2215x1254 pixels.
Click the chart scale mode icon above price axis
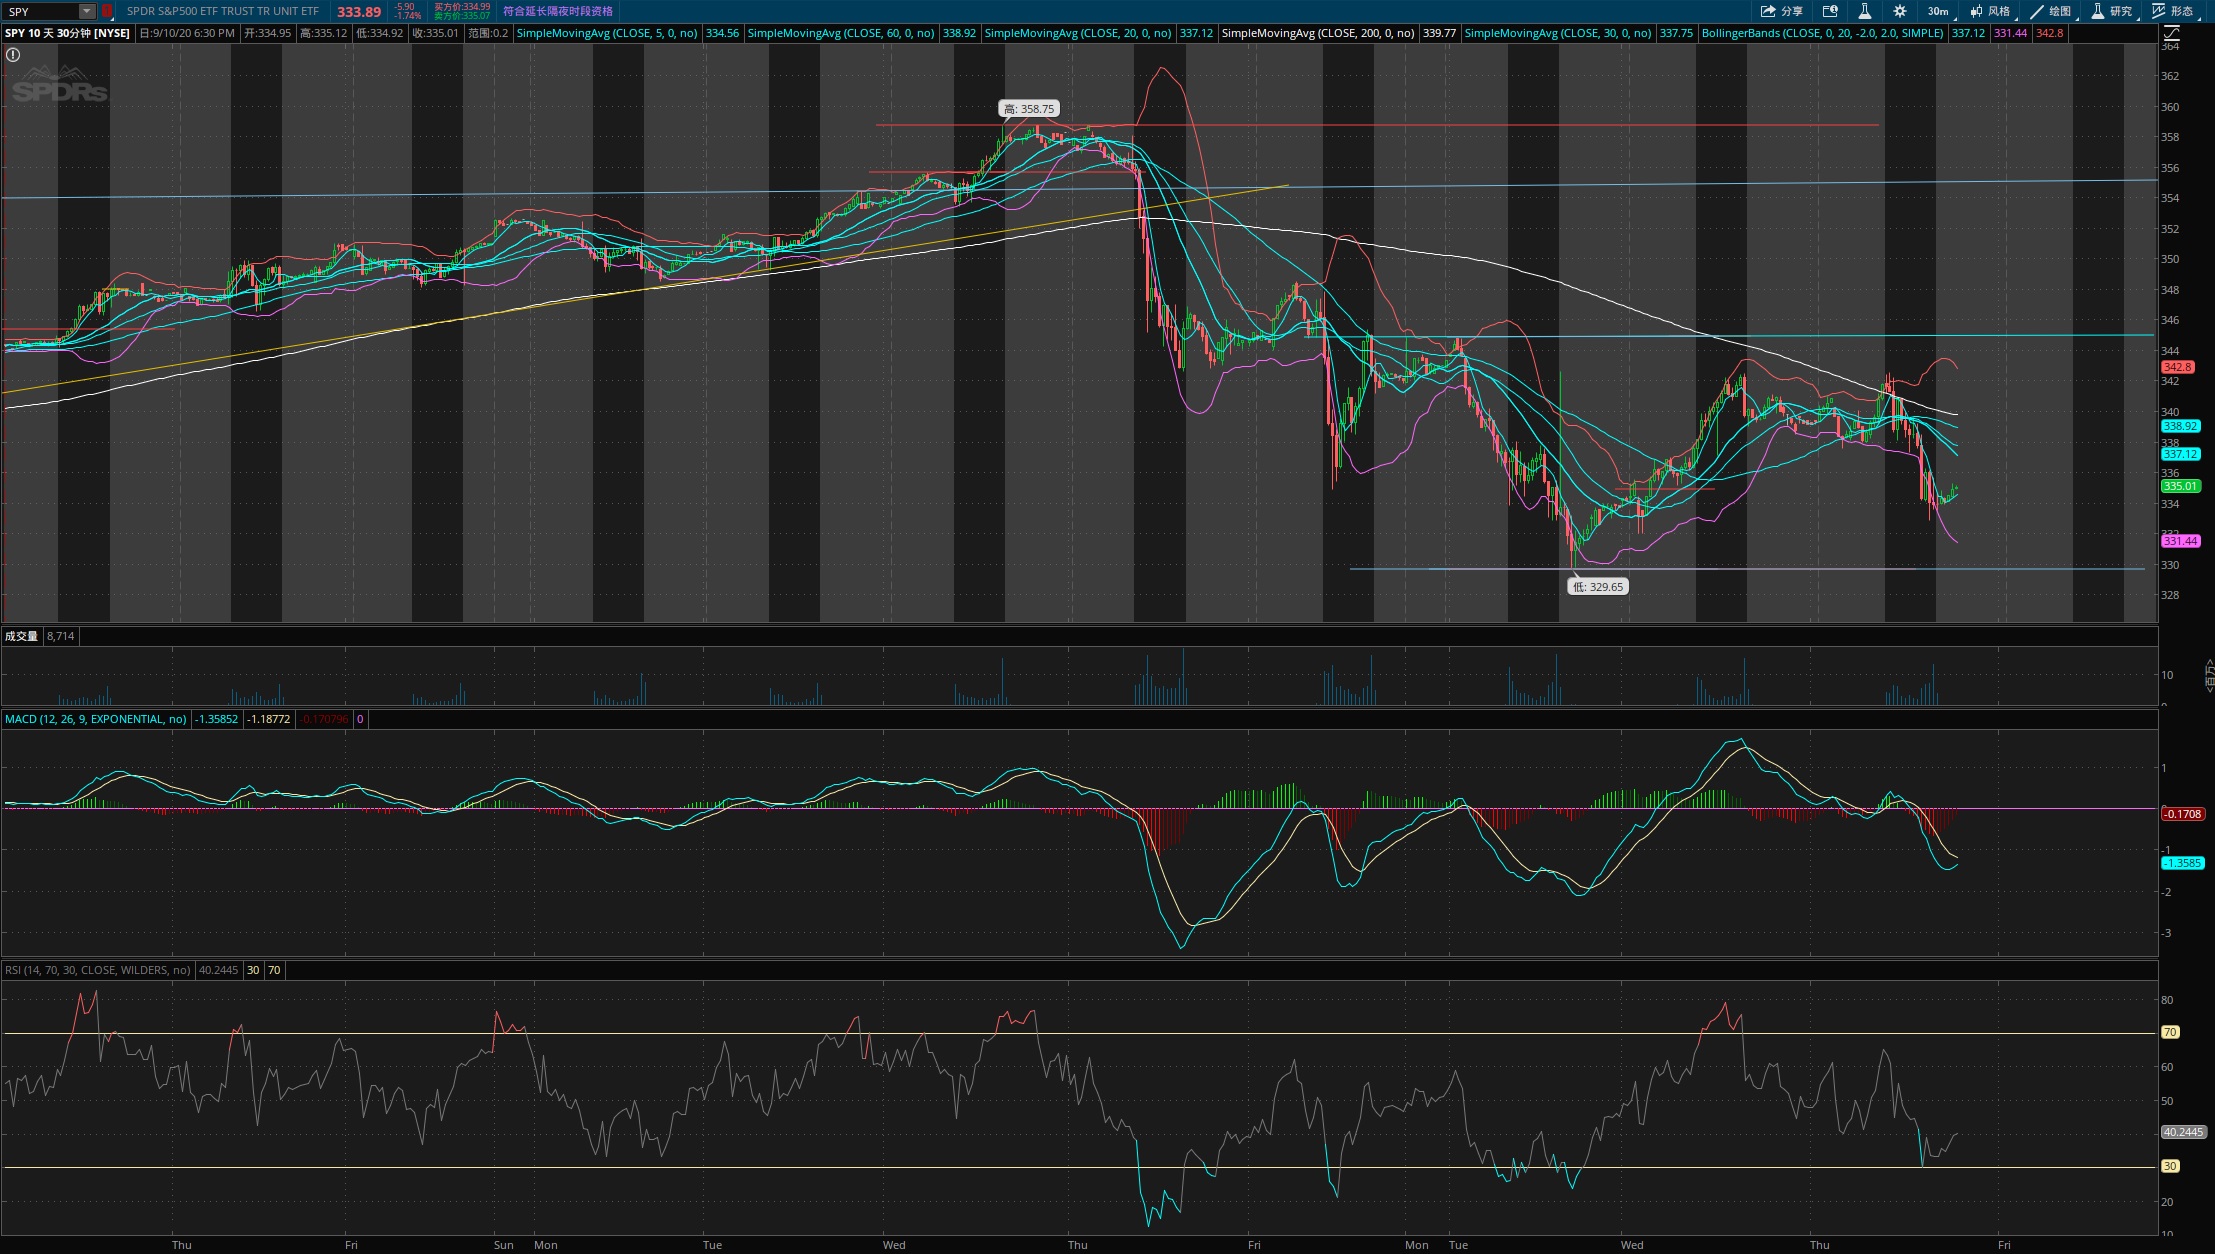[x=2171, y=33]
